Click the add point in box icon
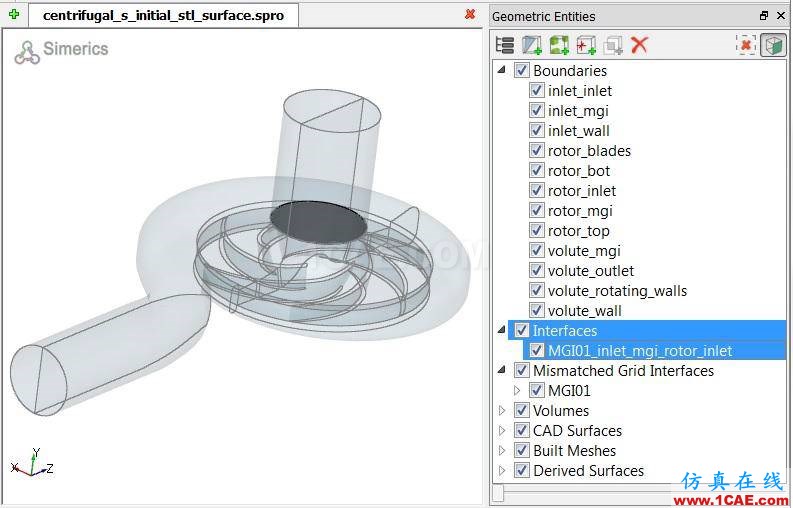Screen dimensions: 793x508 click(x=586, y=45)
